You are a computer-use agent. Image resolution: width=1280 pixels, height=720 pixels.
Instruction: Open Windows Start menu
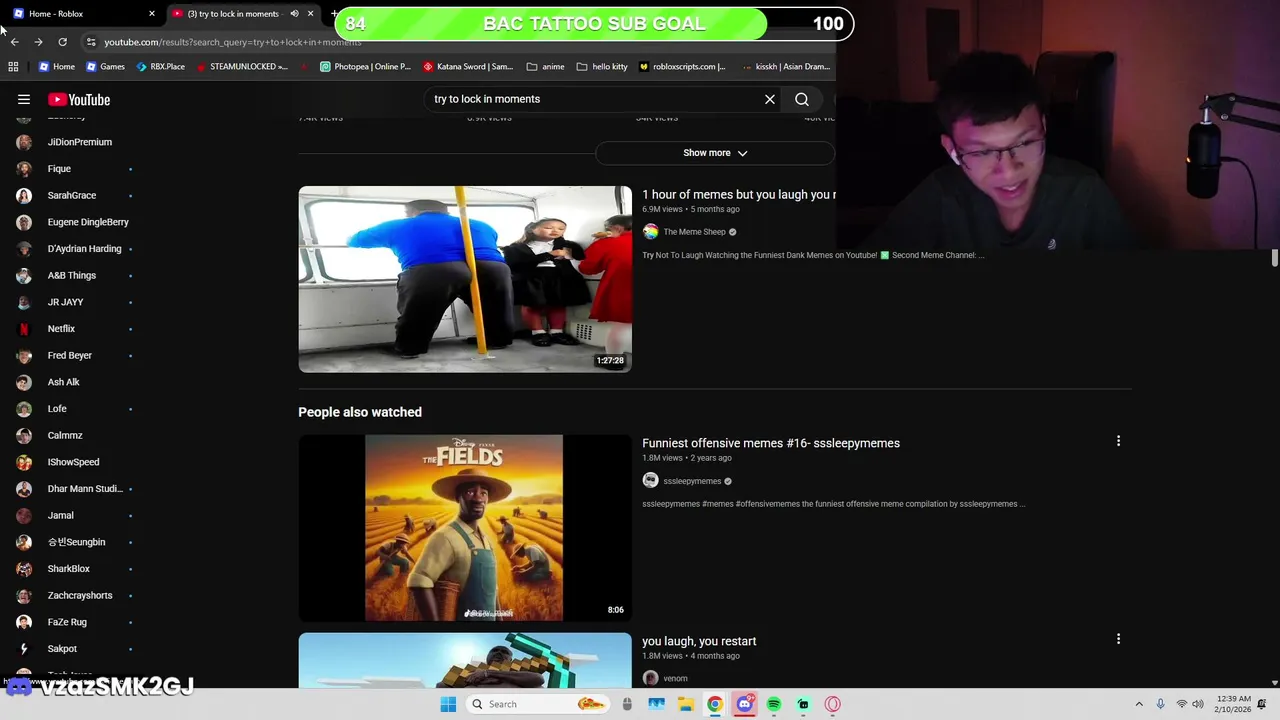tap(448, 704)
